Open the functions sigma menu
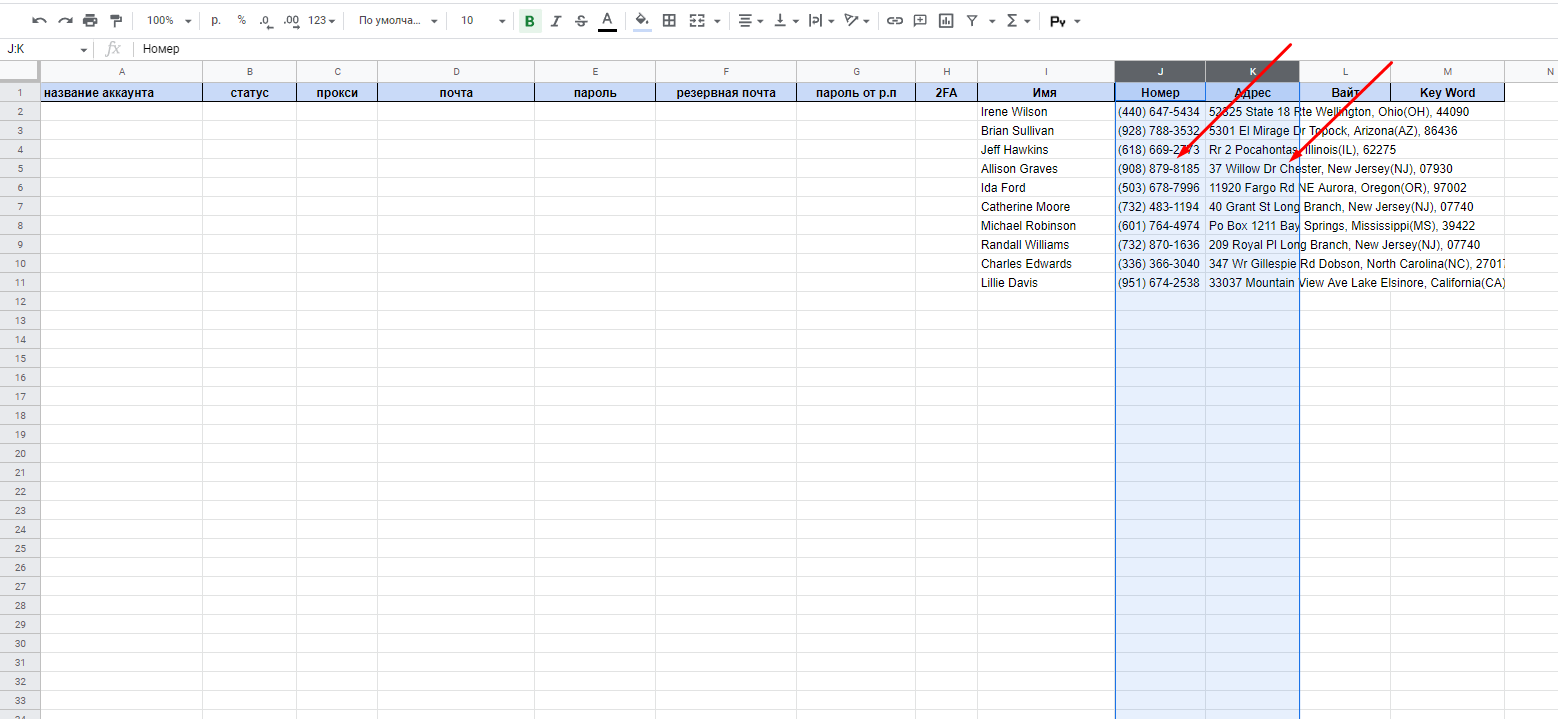1558x719 pixels. (1017, 20)
